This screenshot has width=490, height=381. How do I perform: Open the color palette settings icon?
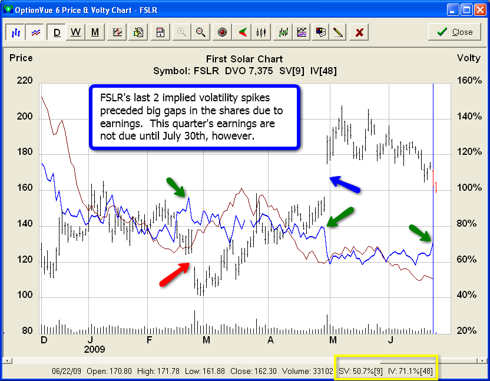pos(321,32)
